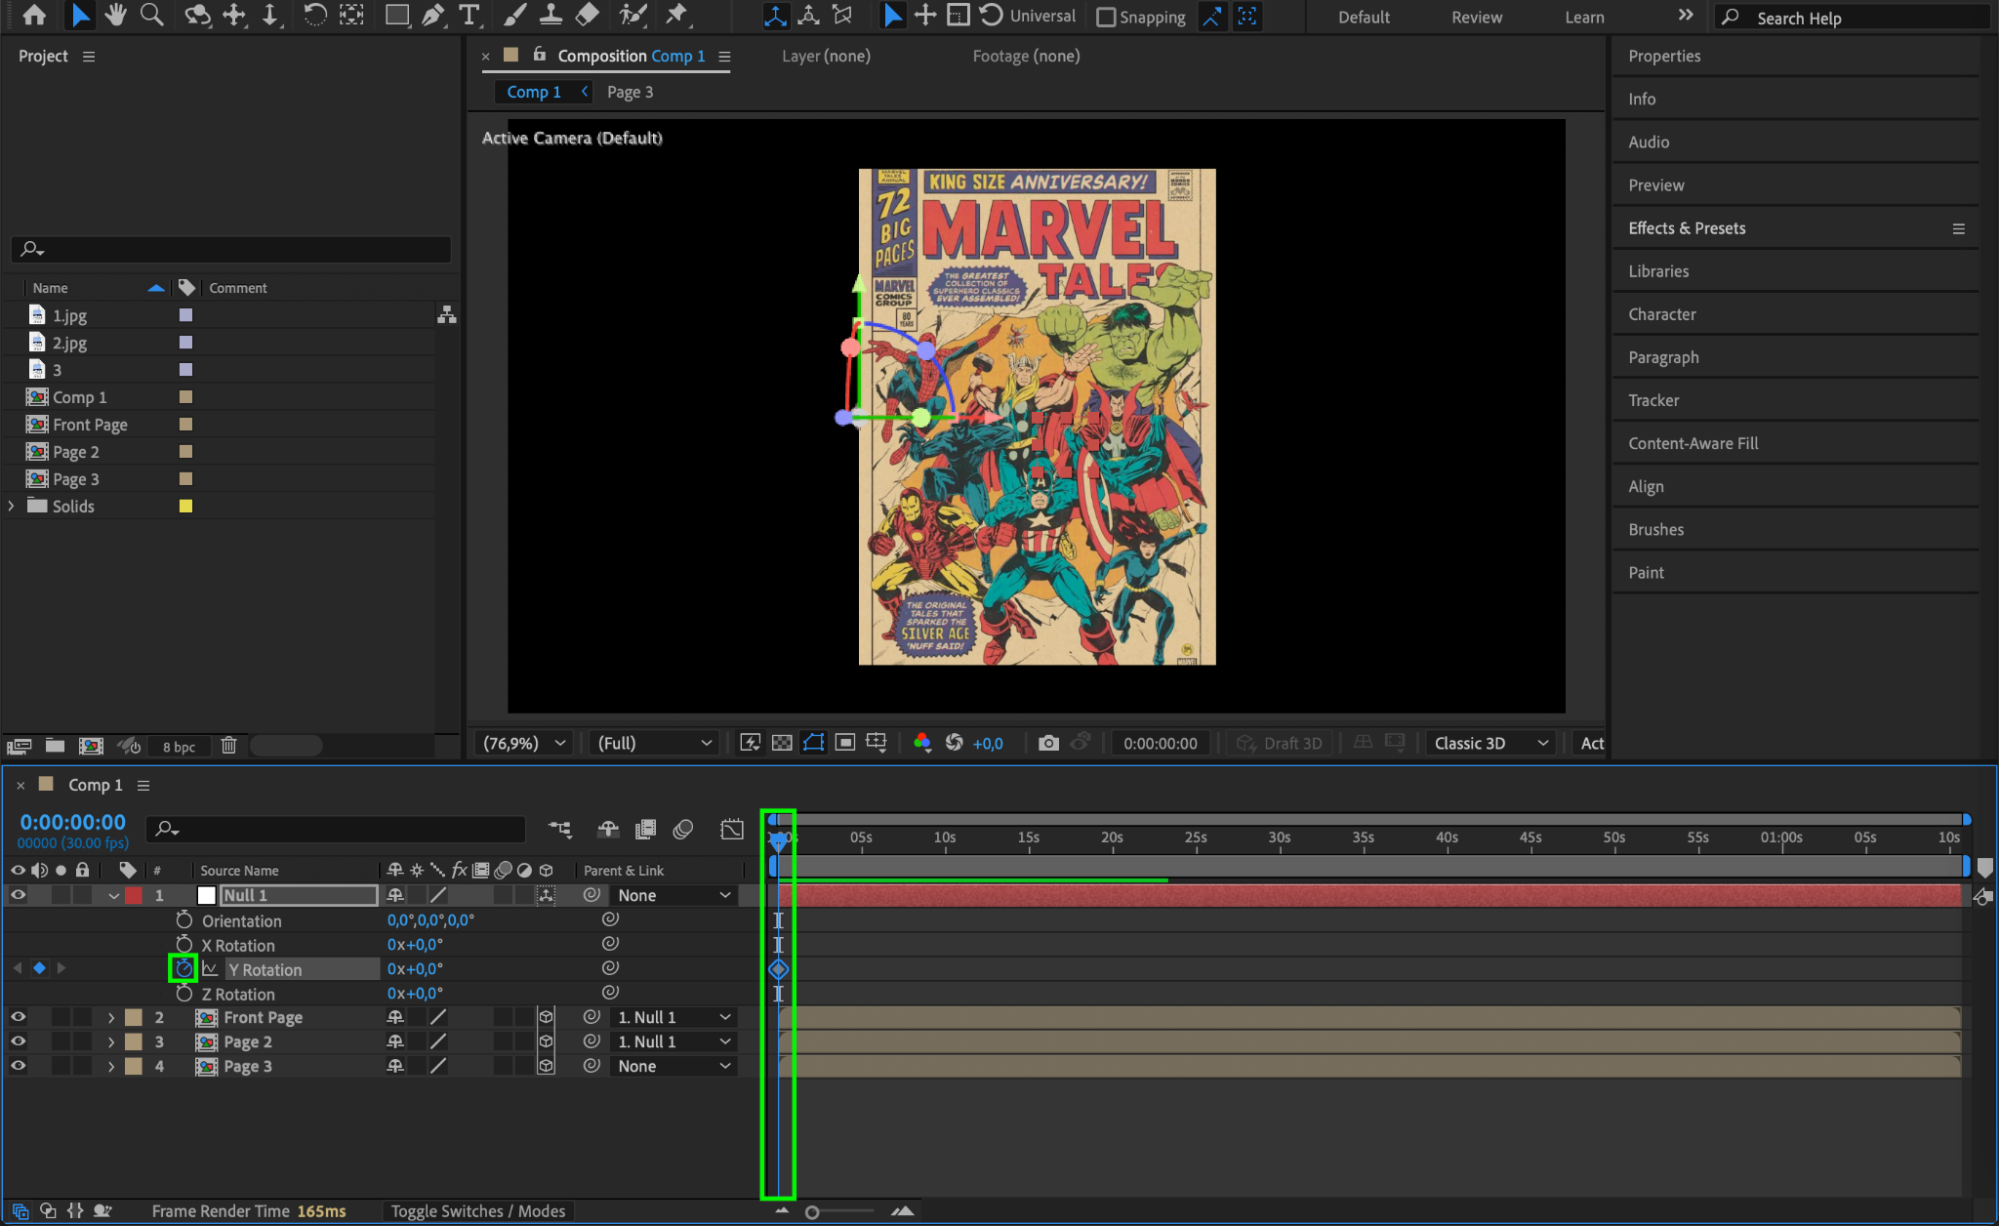Select the Pen tool
The height and width of the screenshot is (1226, 1999).
click(433, 15)
